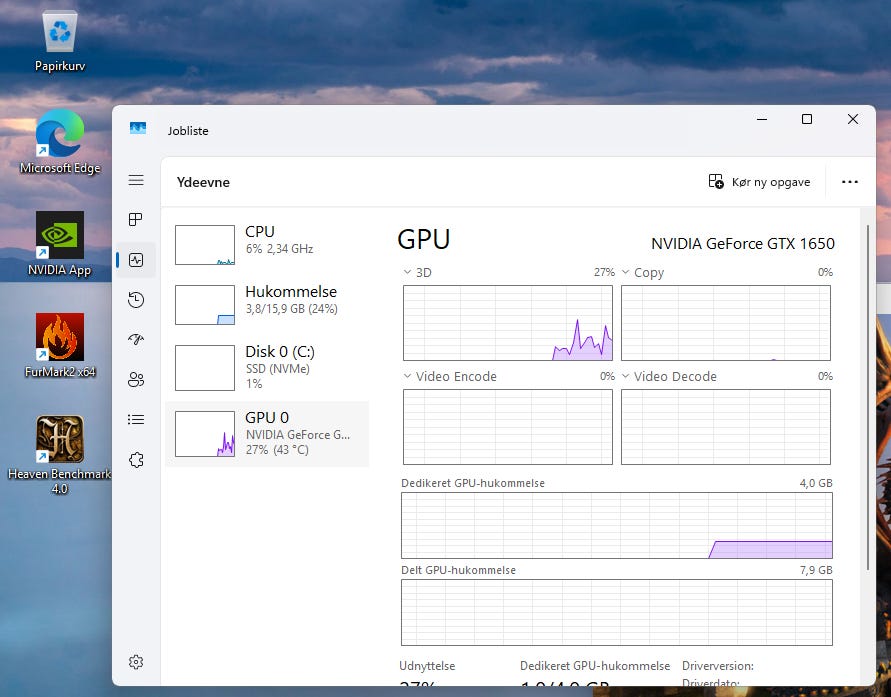This screenshot has height=697, width=891.
Task: Click the Disk 0 mini graph thumbnail
Action: coord(205,368)
